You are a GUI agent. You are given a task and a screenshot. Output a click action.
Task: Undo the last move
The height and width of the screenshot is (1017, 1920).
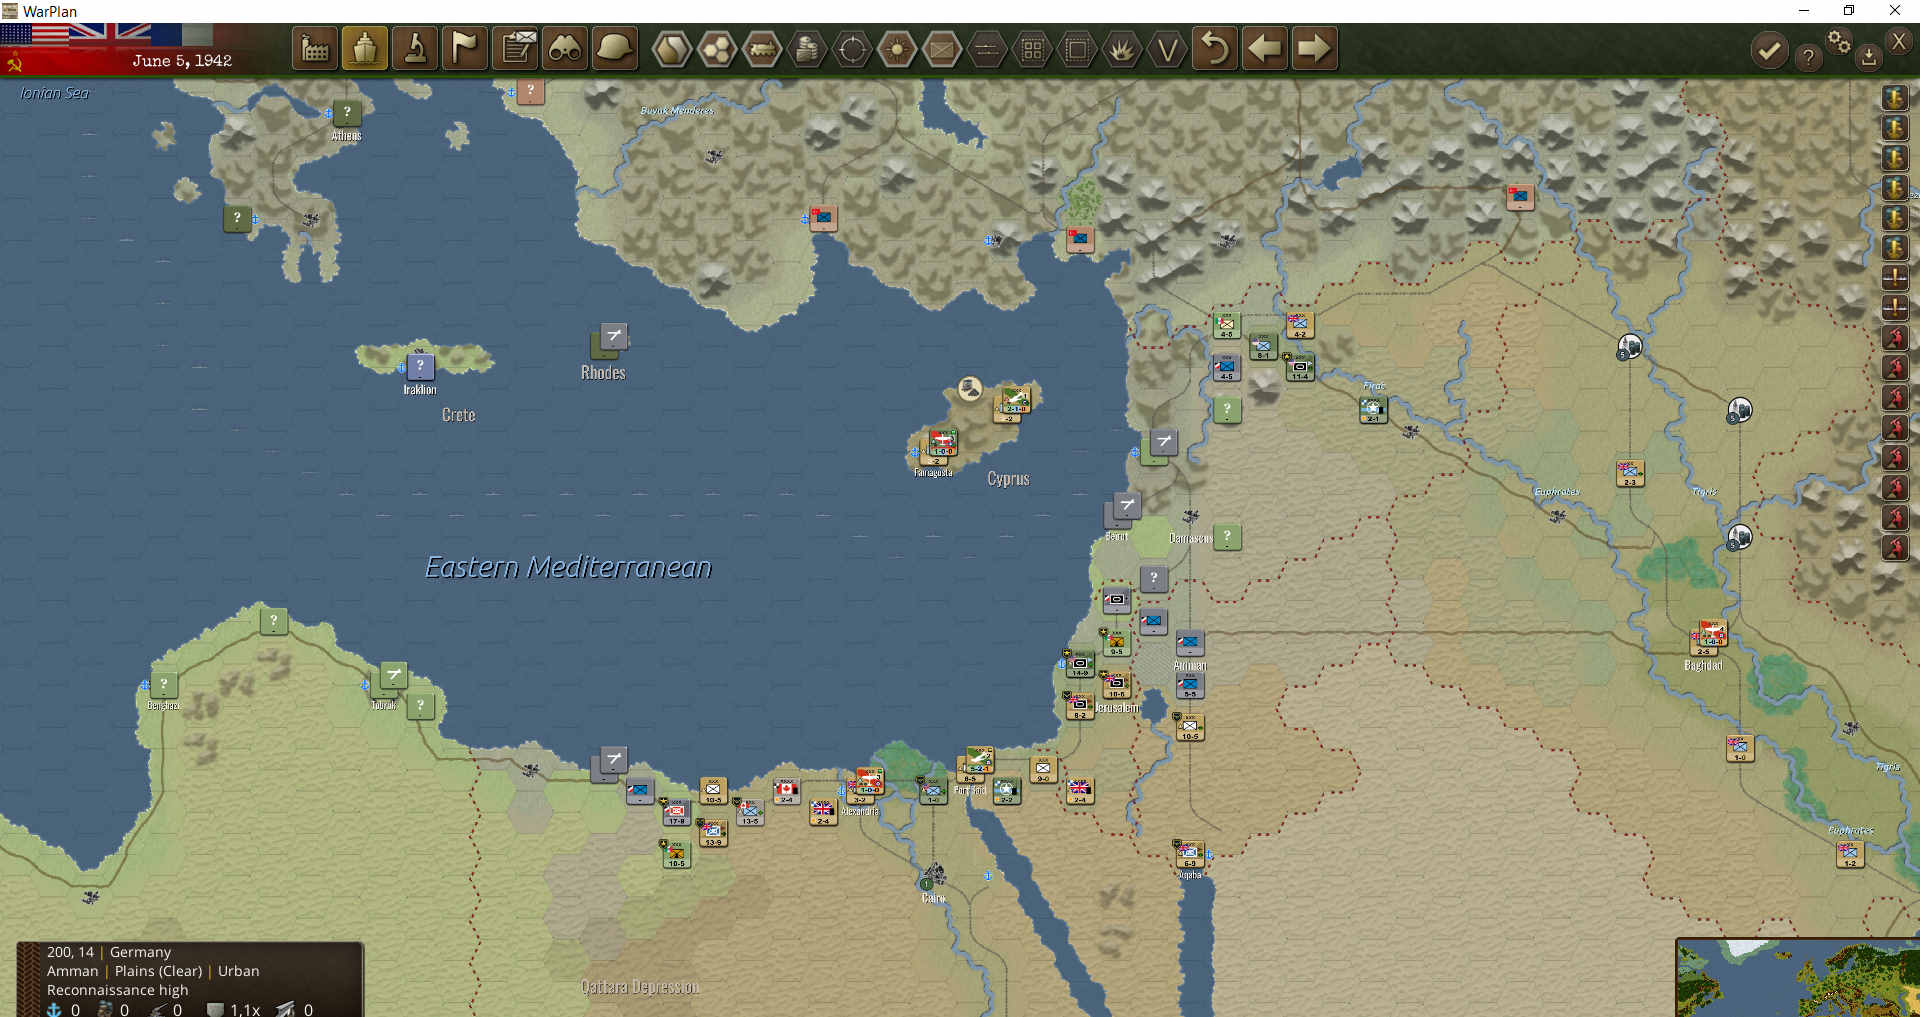point(1215,48)
